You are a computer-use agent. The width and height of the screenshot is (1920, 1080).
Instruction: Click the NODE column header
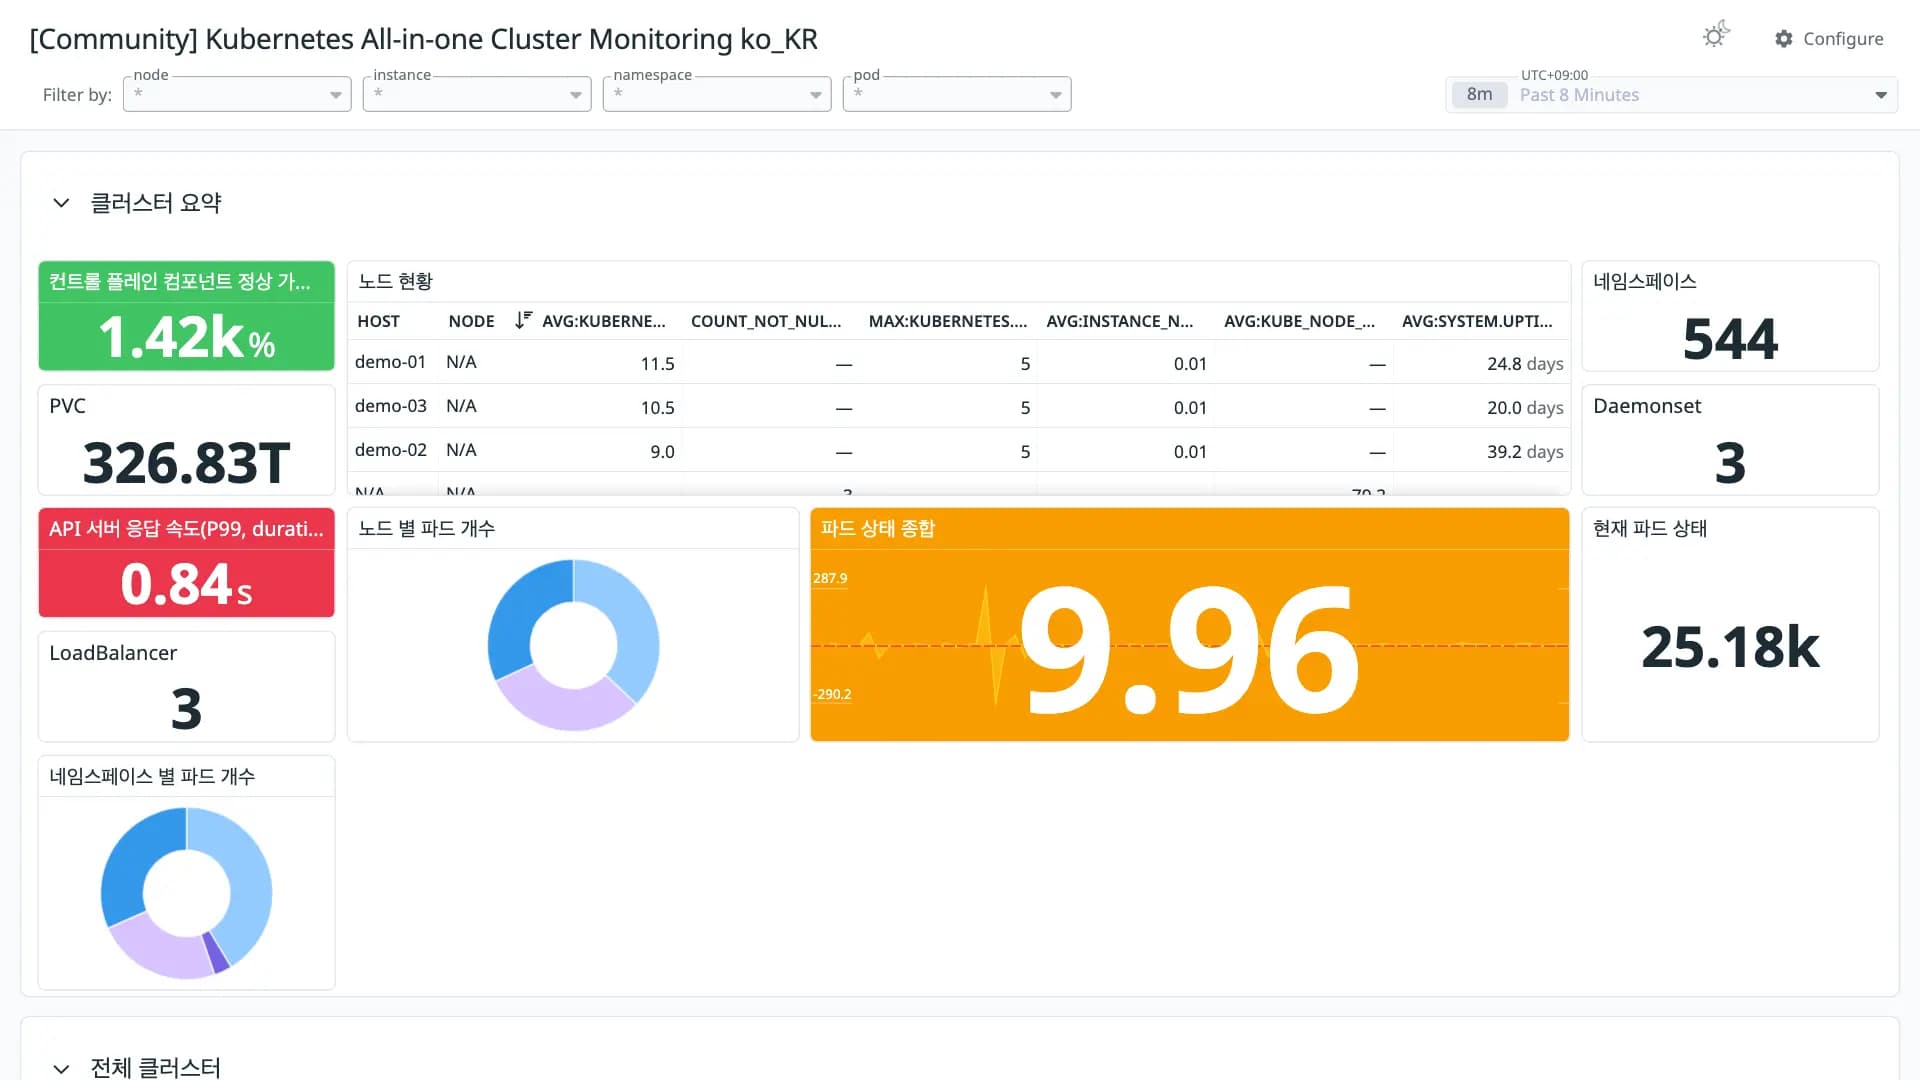(x=471, y=321)
